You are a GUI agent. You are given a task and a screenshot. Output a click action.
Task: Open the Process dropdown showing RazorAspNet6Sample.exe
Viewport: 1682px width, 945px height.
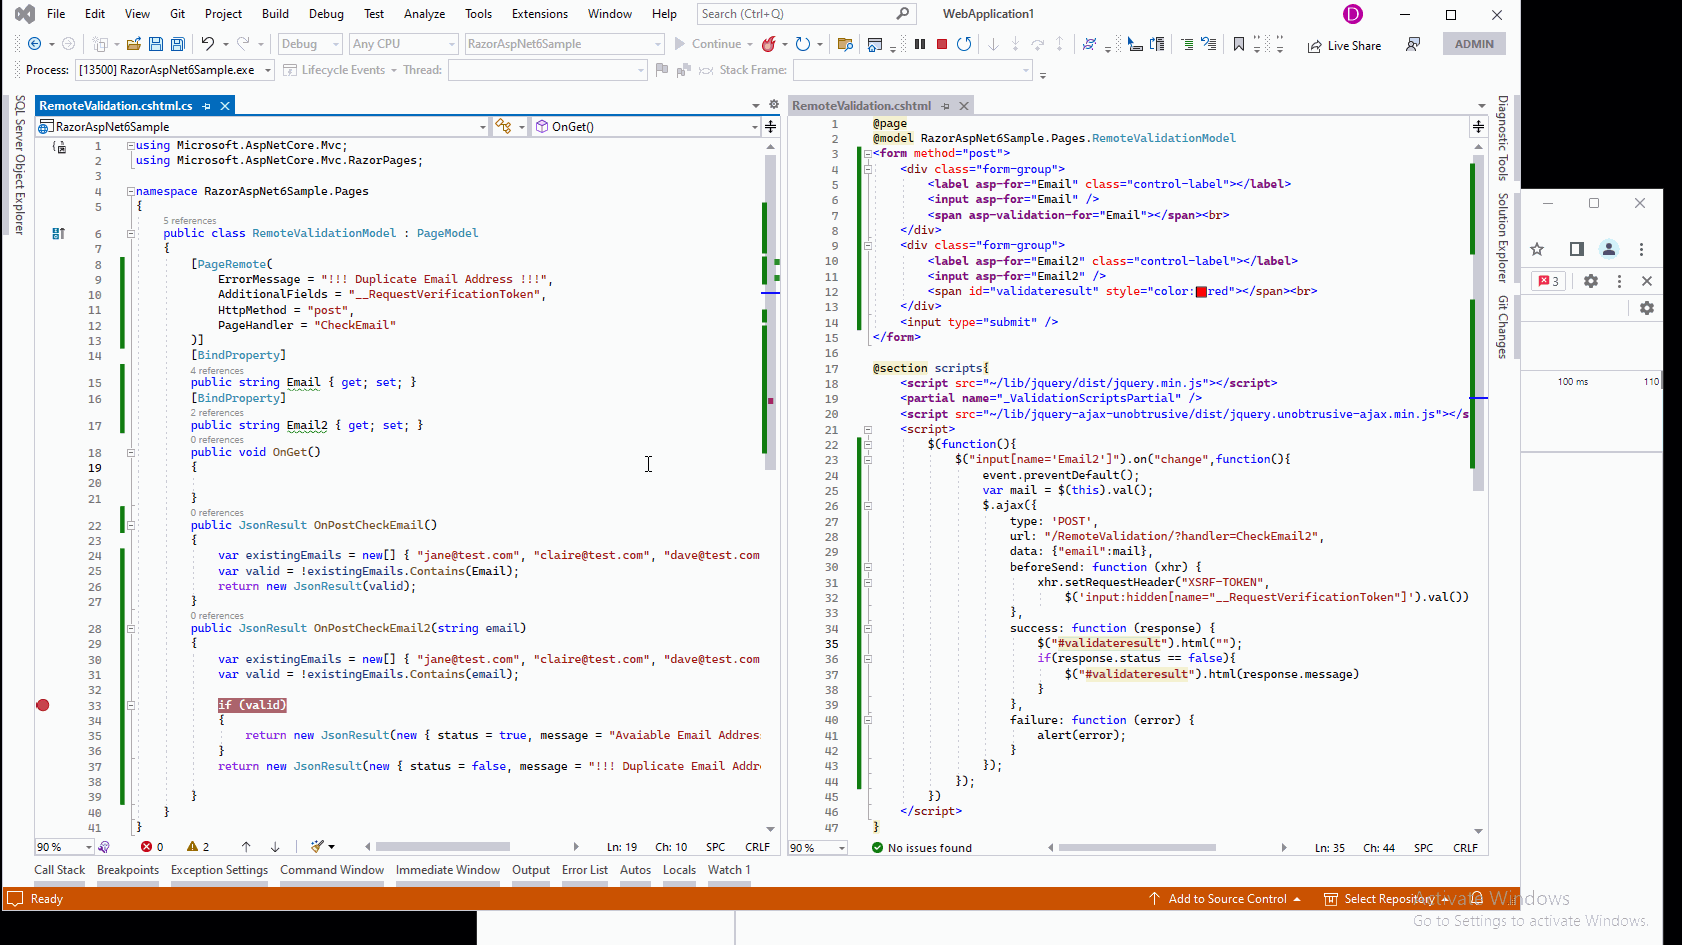coord(176,70)
